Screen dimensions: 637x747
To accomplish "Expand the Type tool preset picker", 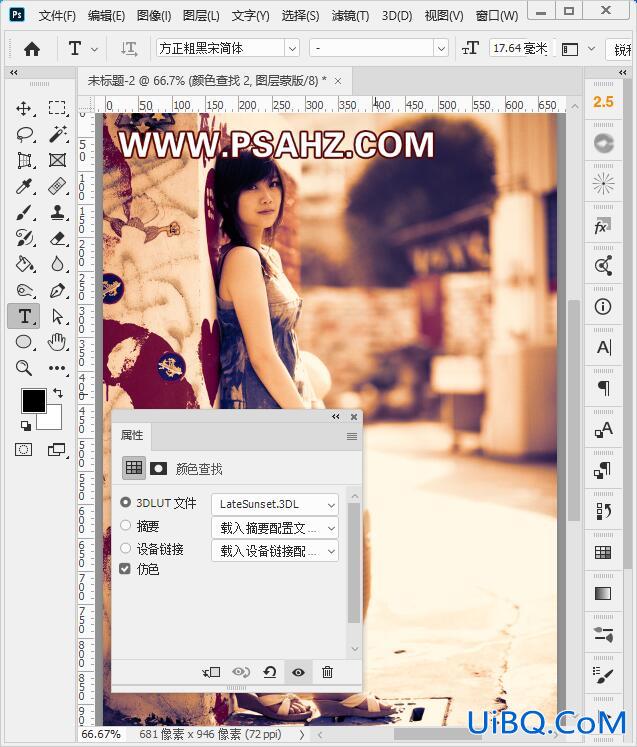I will 94,49.
